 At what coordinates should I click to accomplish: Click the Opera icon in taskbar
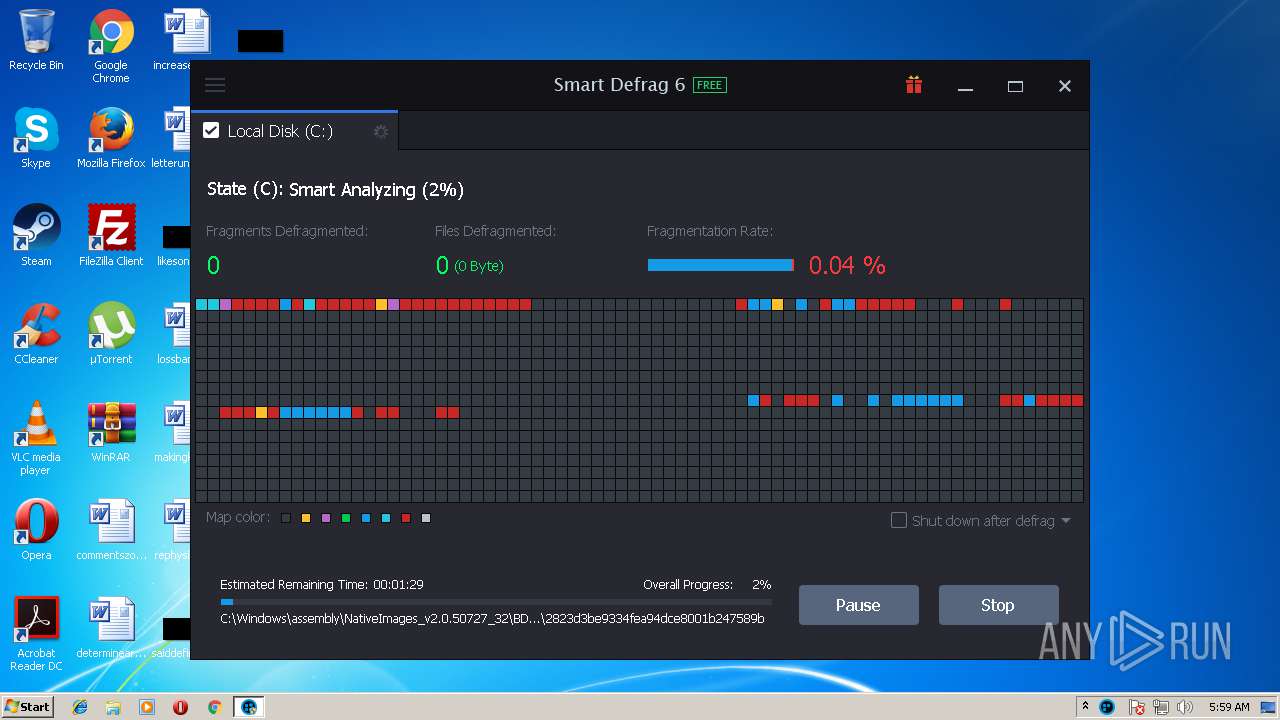point(180,707)
